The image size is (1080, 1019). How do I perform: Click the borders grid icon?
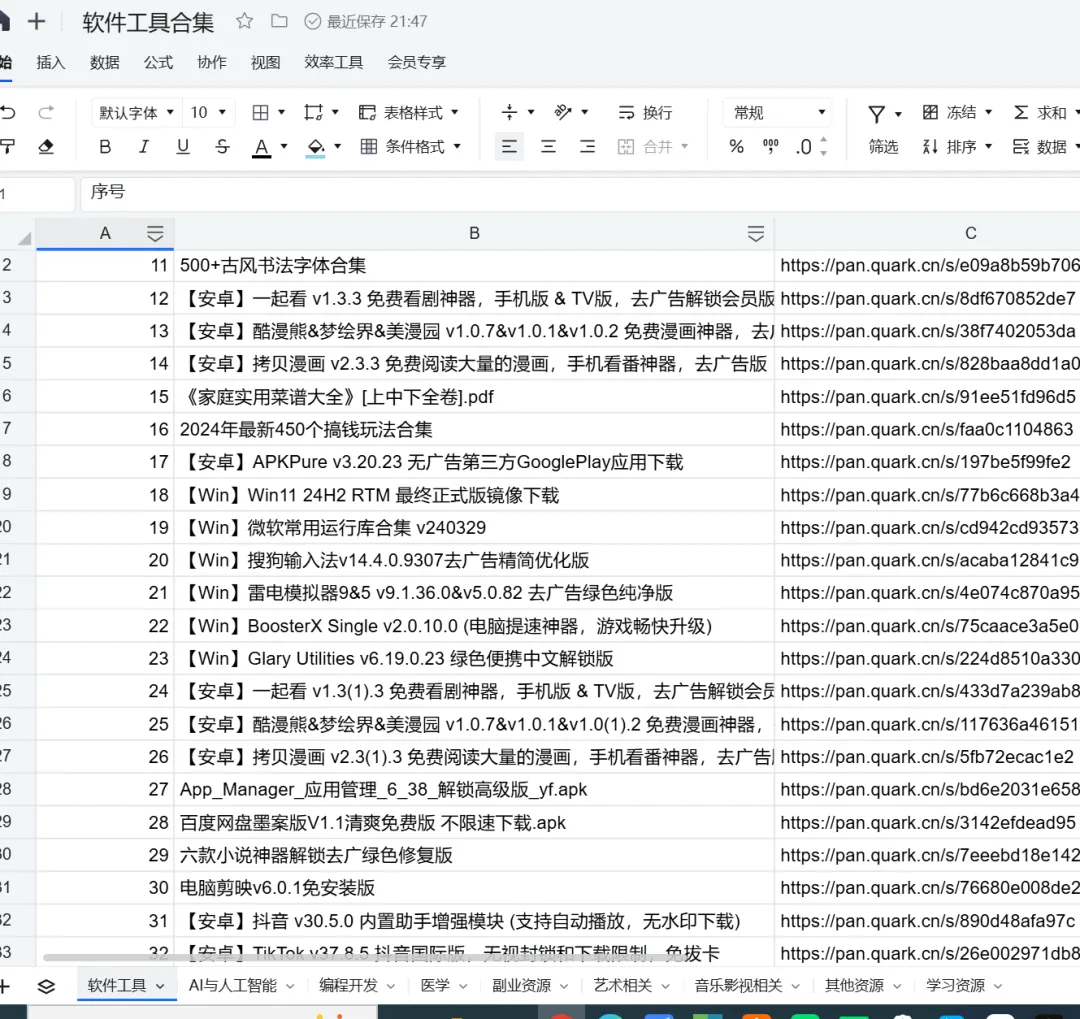pyautogui.click(x=260, y=112)
